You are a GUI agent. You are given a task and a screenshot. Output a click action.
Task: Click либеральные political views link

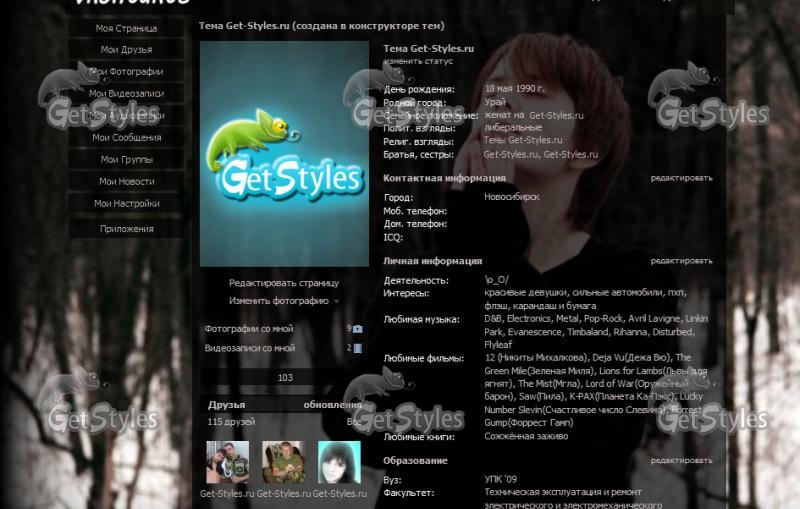click(513, 128)
